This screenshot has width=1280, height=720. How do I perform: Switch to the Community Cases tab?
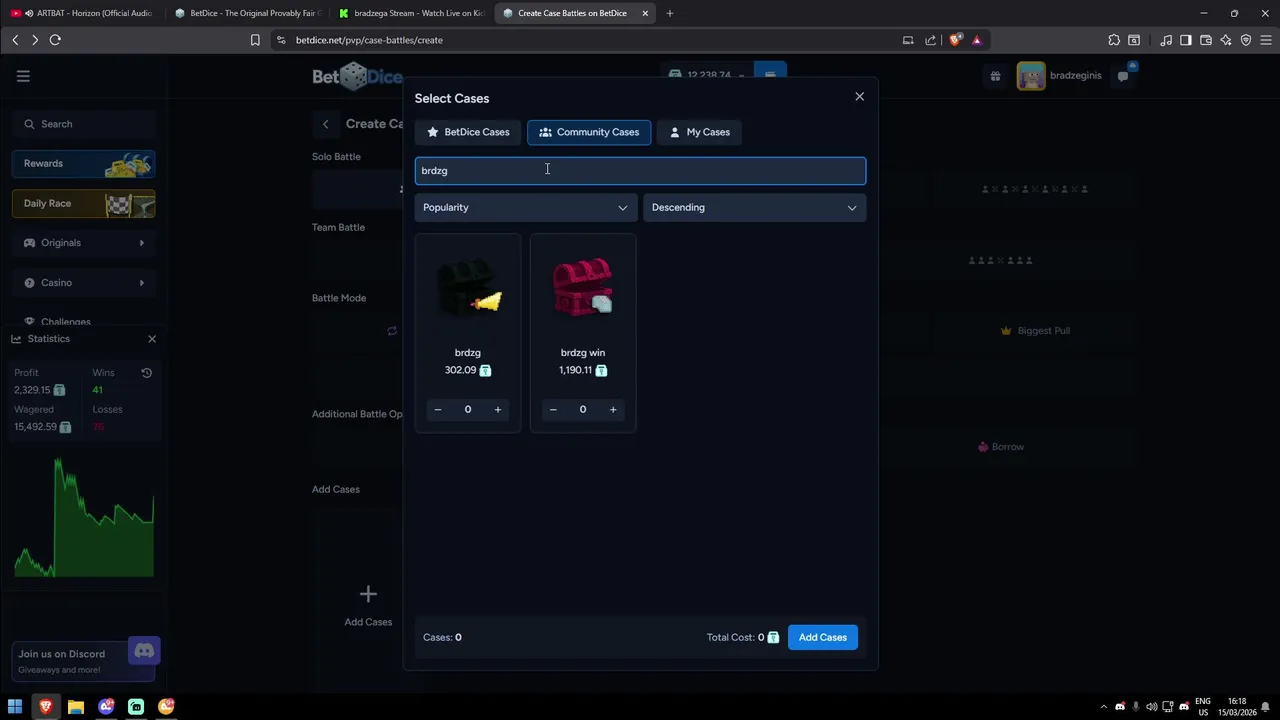click(x=589, y=132)
